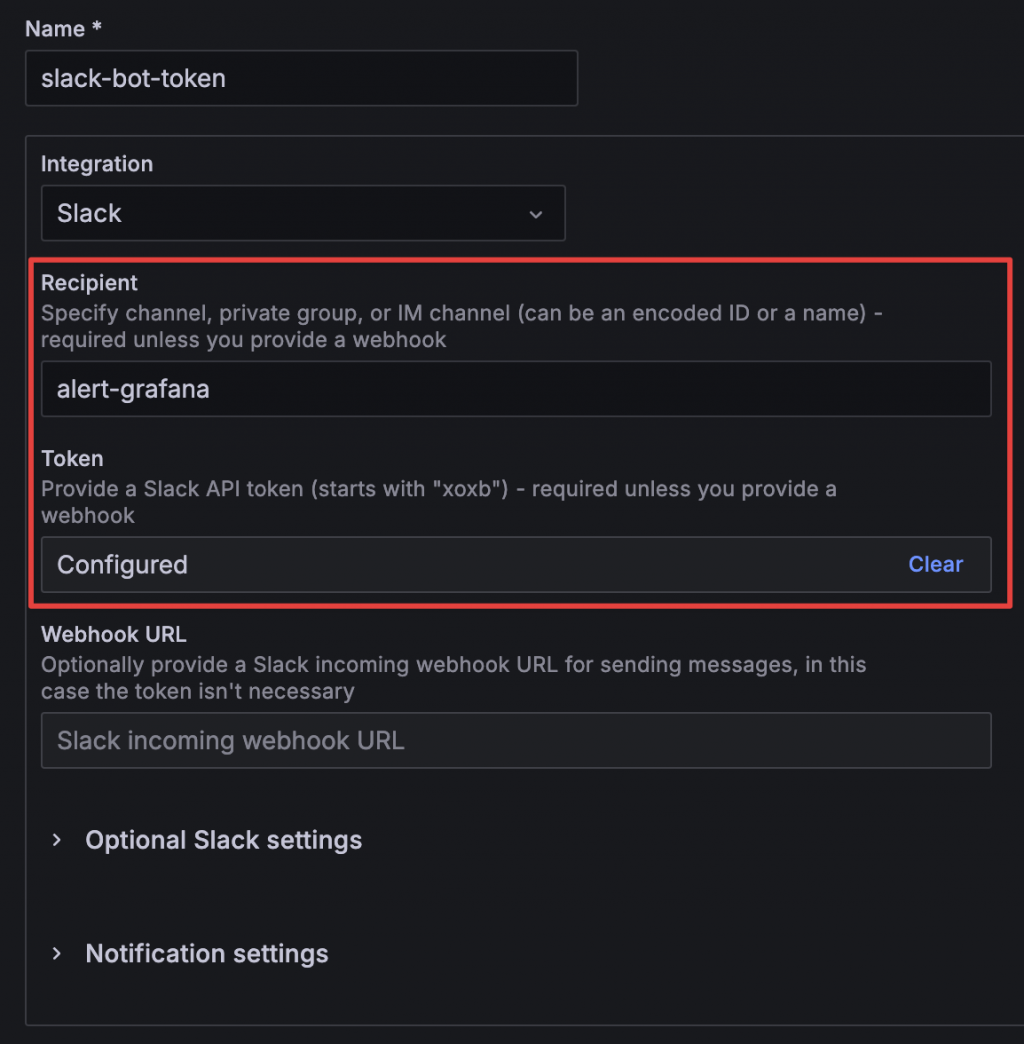Focus the Name field containing slack-bot-token
1024x1044 pixels.
[x=300, y=78]
